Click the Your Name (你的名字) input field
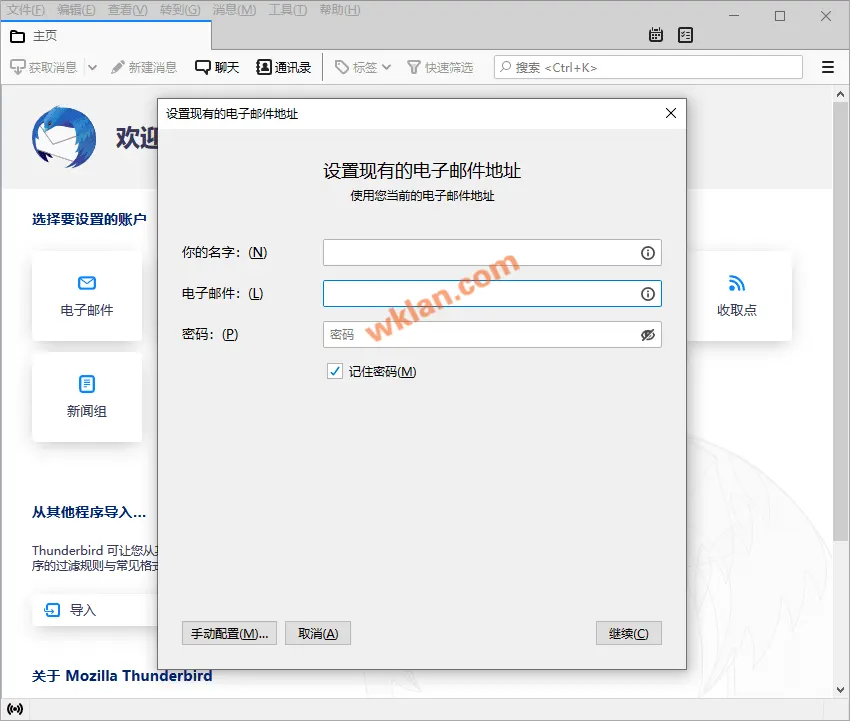 492,253
